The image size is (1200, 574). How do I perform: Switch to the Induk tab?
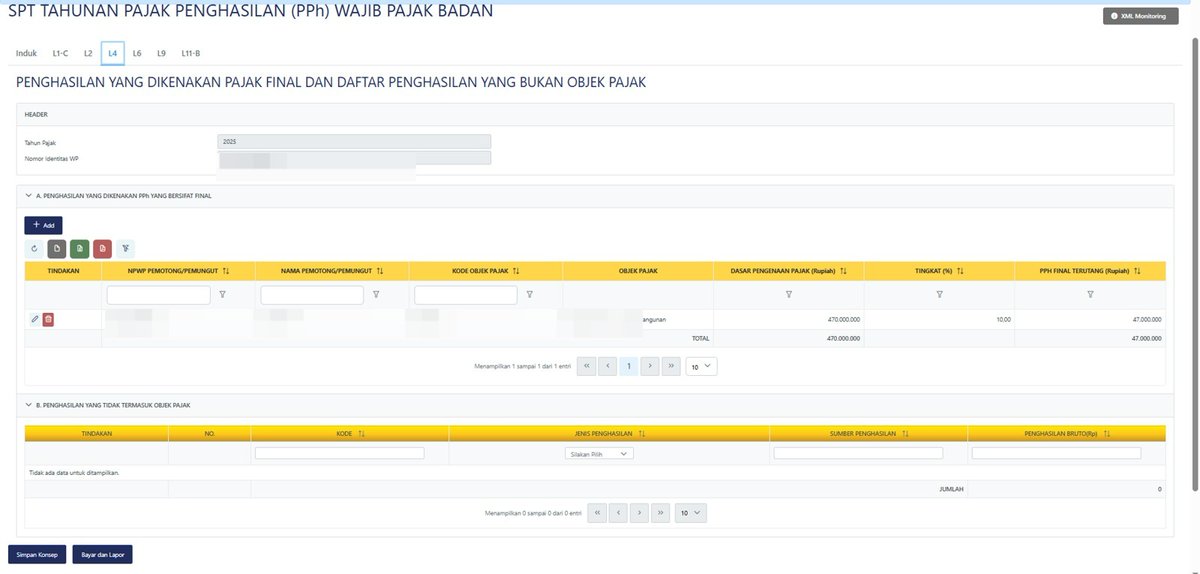[x=27, y=53]
